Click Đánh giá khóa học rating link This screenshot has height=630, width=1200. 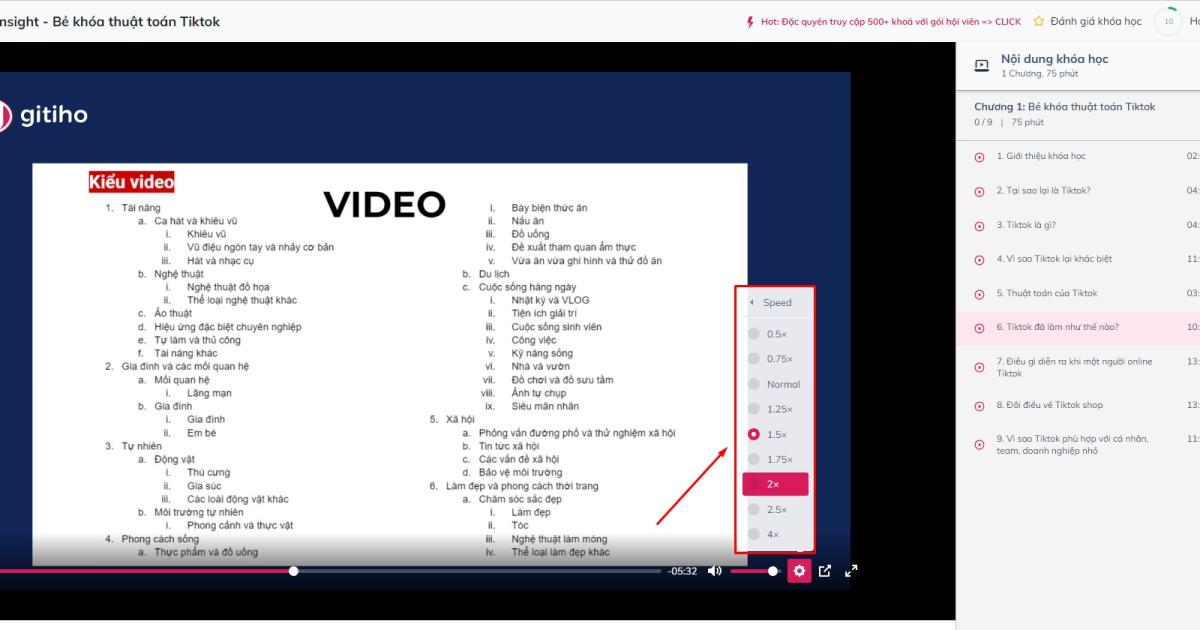(x=1095, y=21)
